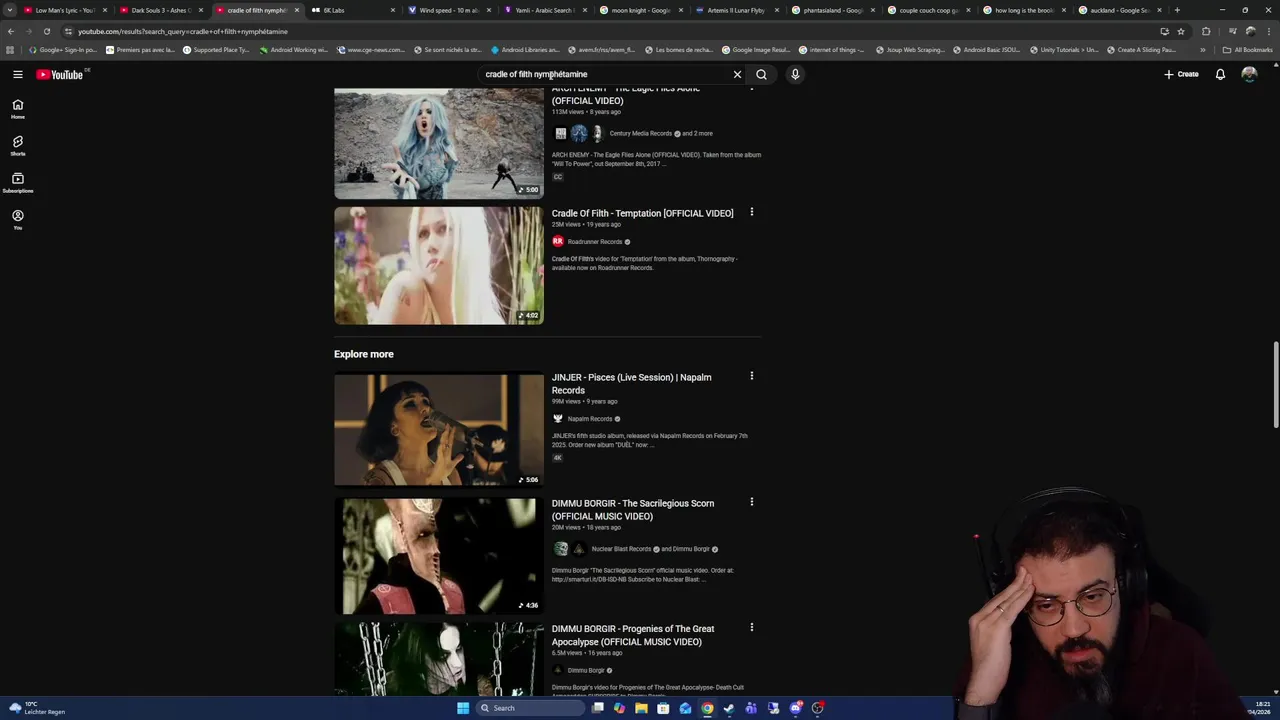Click the Roadrunner Records channel avatar
The width and height of the screenshot is (1280, 720).
click(558, 242)
